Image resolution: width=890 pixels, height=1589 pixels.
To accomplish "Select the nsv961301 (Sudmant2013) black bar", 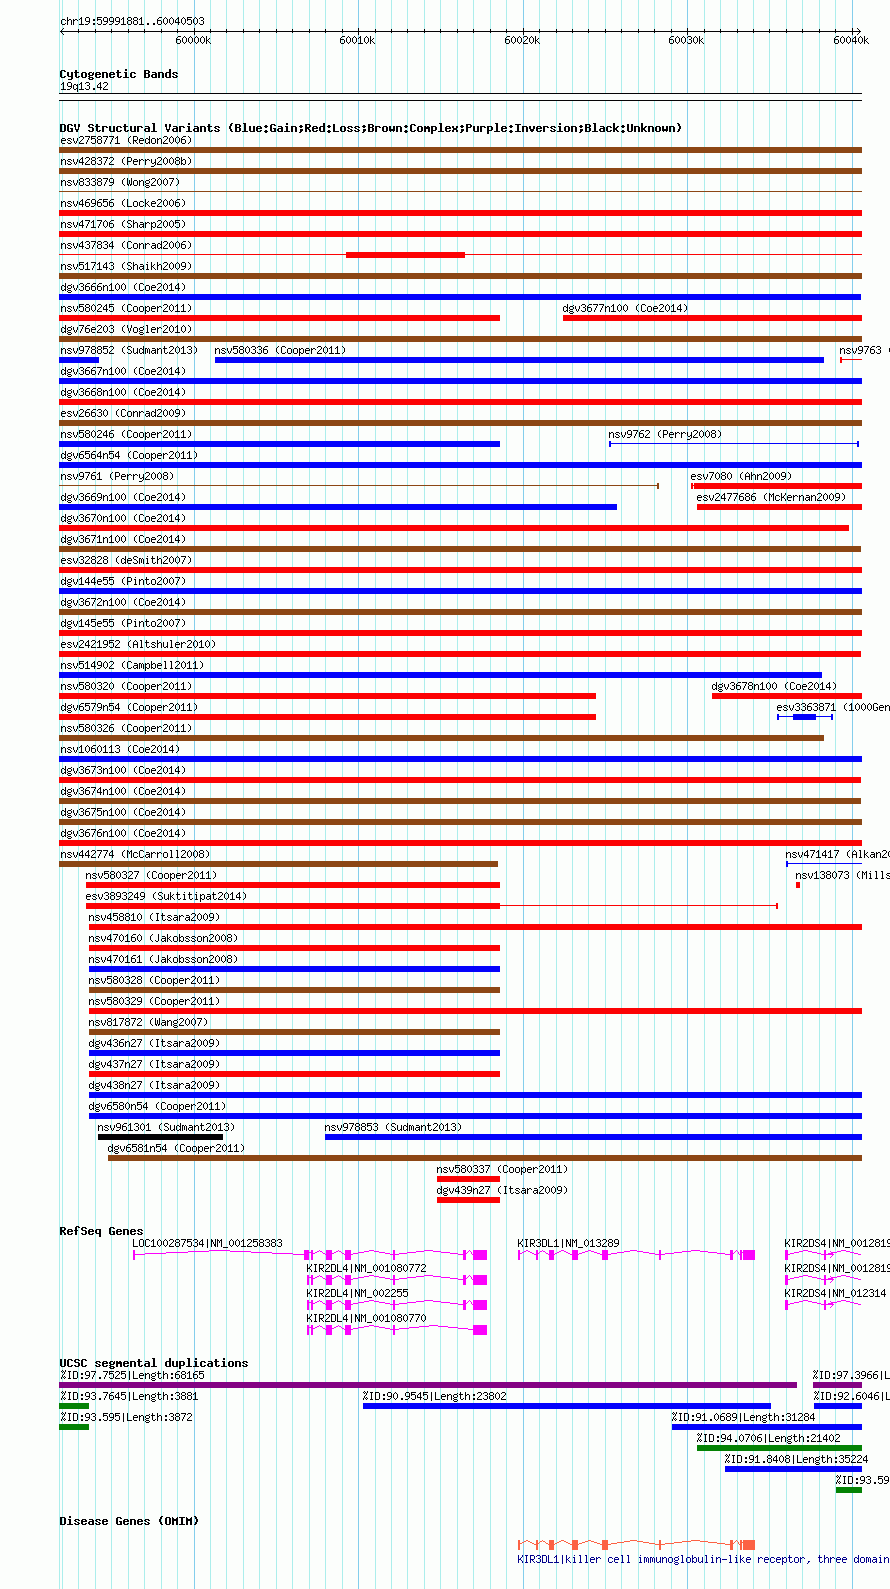I will pyautogui.click(x=160, y=1137).
